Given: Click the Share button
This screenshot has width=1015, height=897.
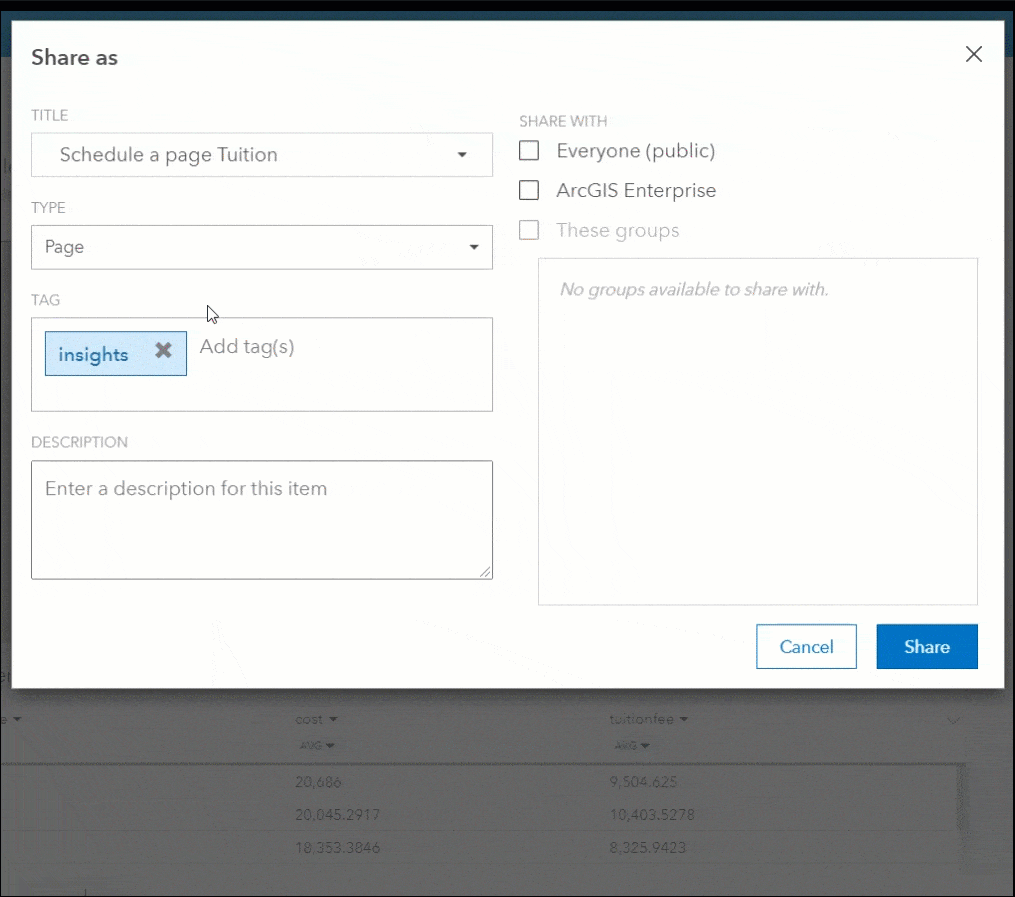Looking at the screenshot, I should click(x=926, y=646).
